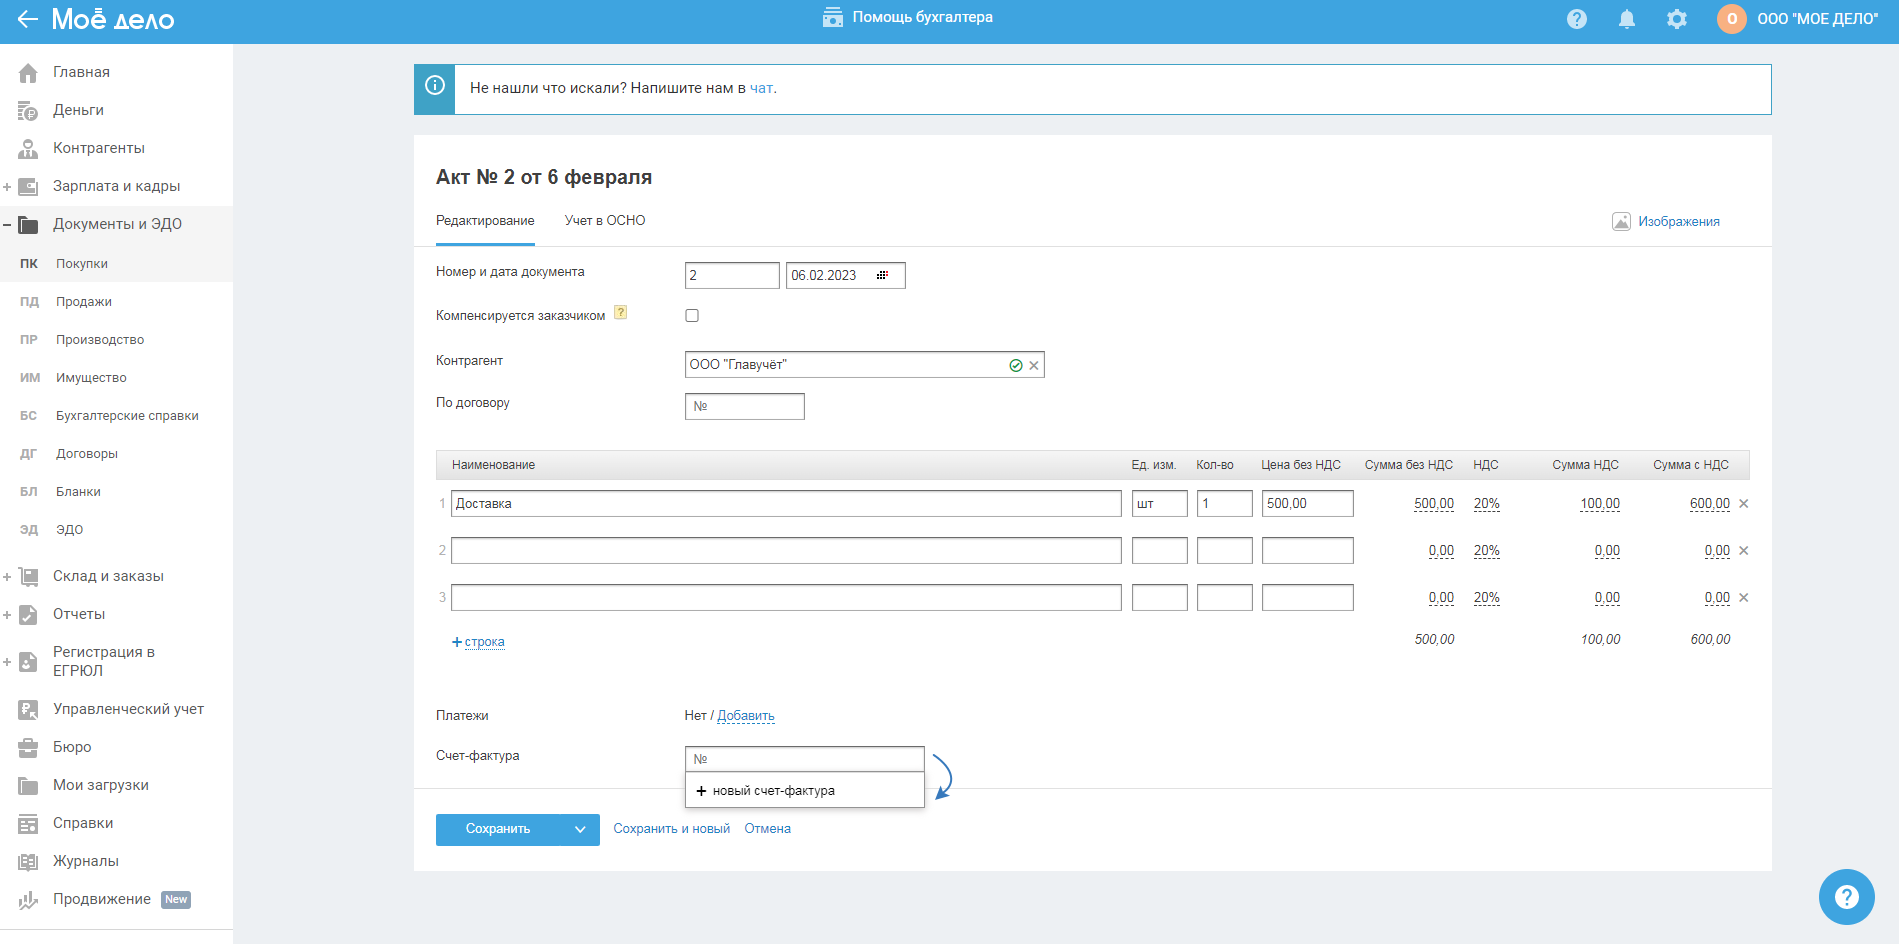Viewport: 1899px width, 944px height.
Task: Open the round help chat button
Action: coord(1846,897)
